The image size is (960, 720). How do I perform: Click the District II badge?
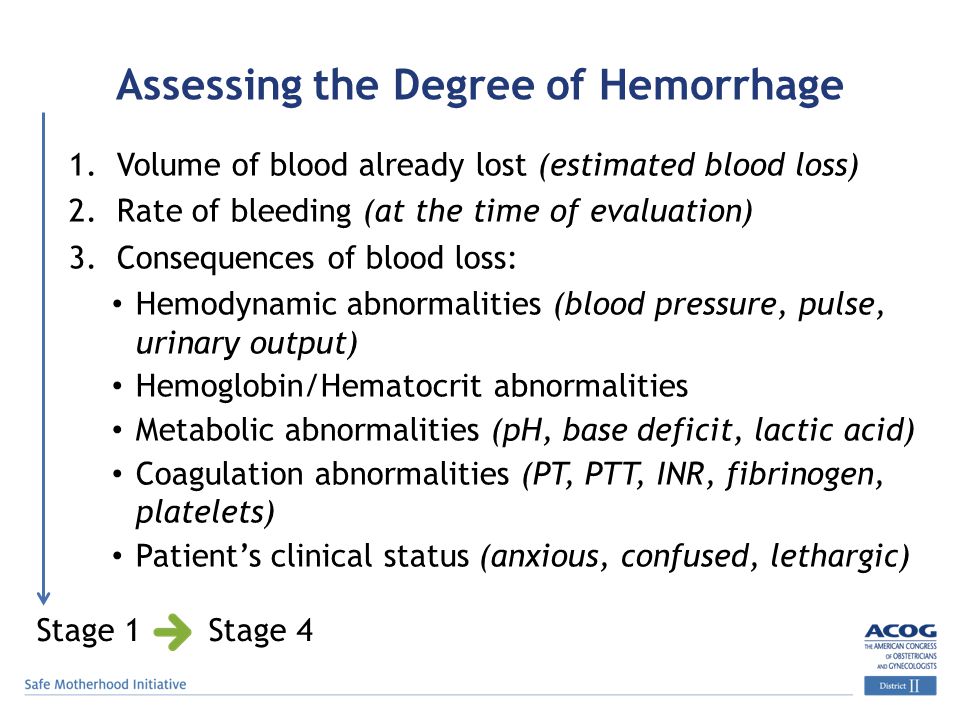pyautogui.click(x=900, y=686)
